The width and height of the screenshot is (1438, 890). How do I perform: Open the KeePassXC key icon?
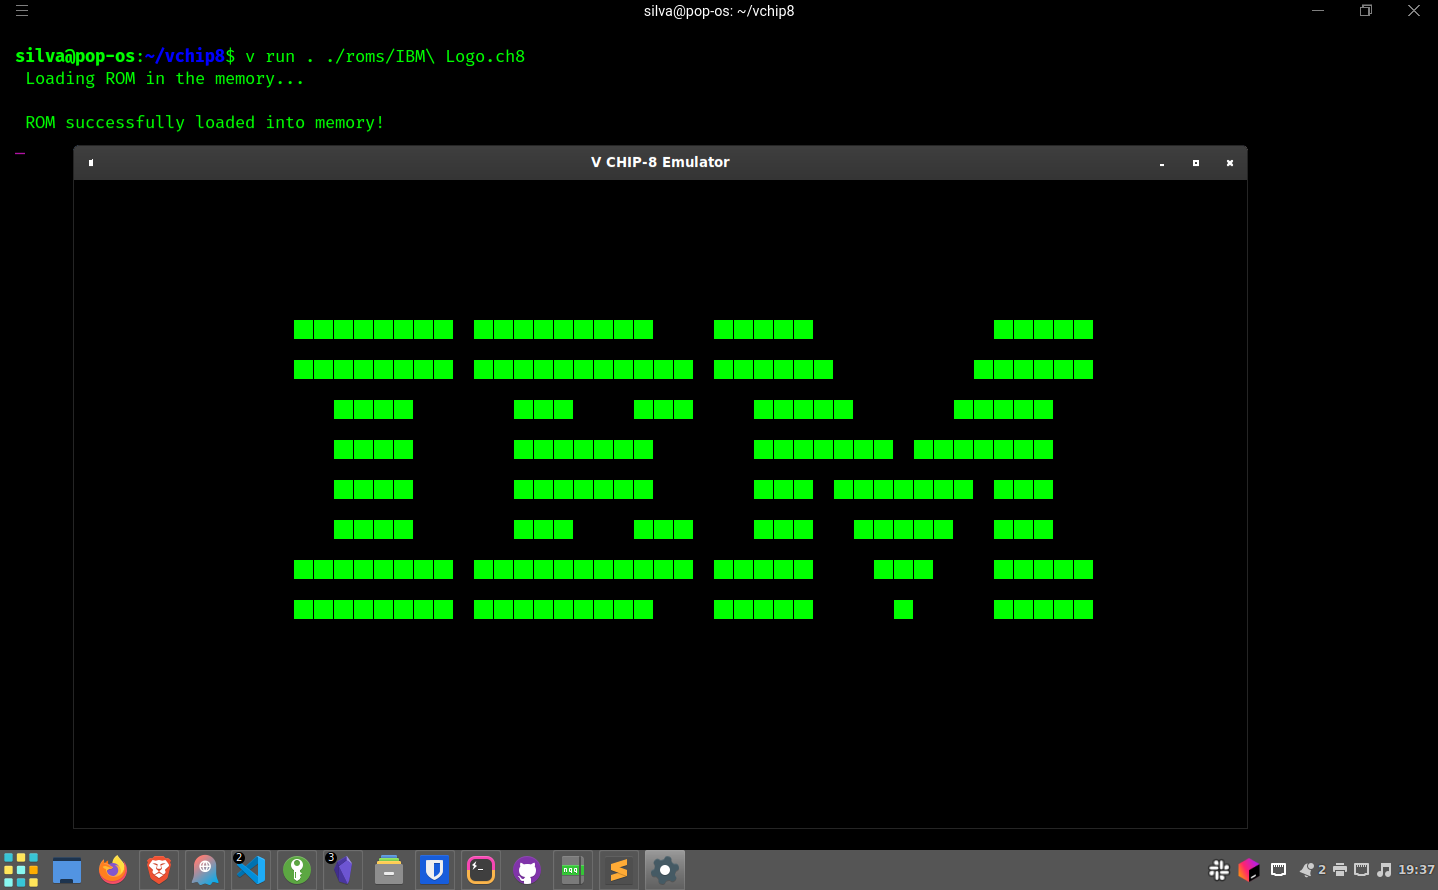point(296,870)
